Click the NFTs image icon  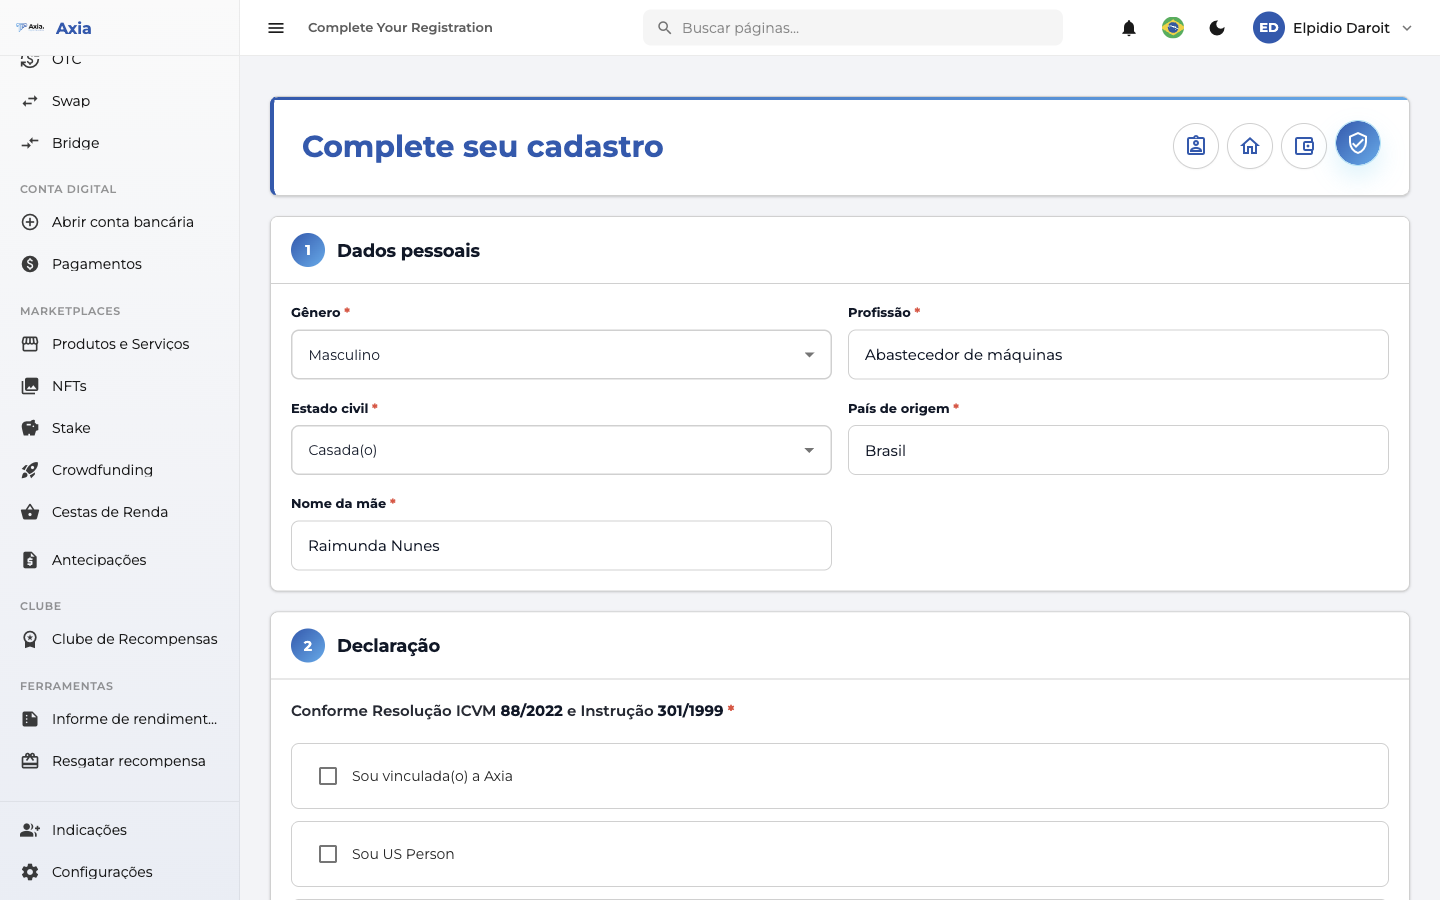(30, 386)
